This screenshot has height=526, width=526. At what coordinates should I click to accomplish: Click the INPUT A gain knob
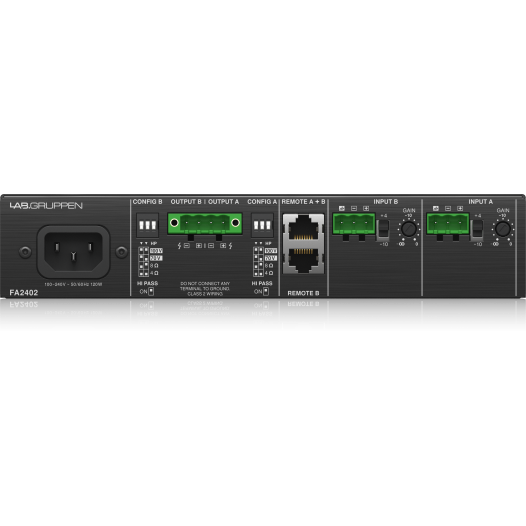click(503, 229)
